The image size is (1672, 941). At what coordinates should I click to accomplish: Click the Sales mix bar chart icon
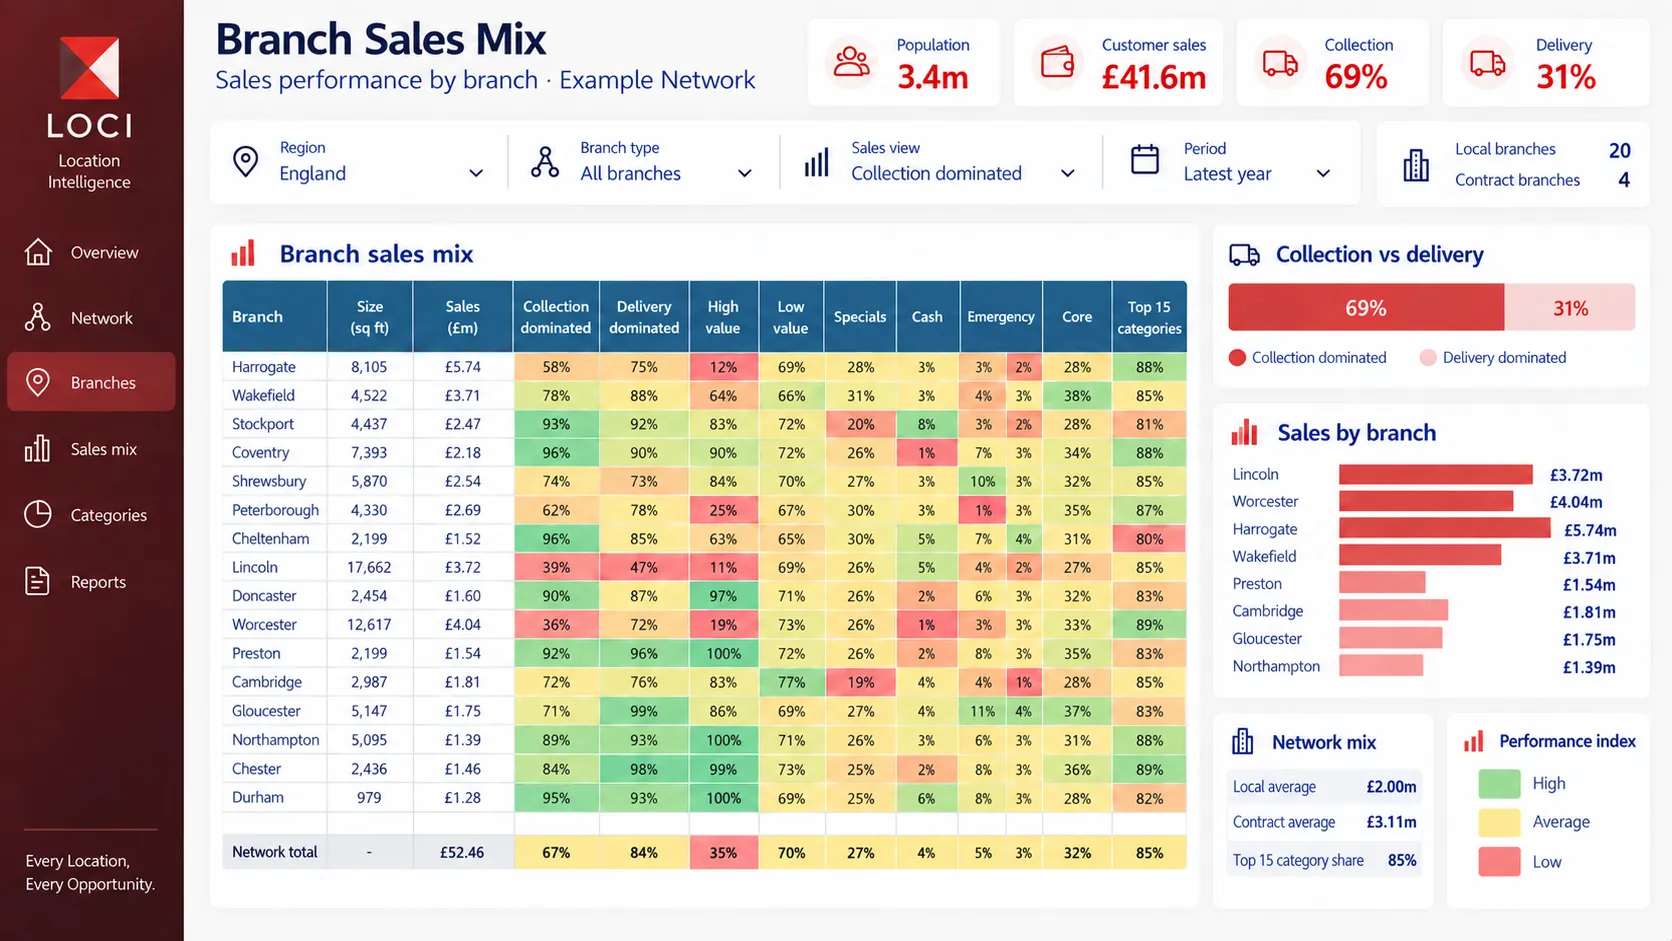pos(38,448)
